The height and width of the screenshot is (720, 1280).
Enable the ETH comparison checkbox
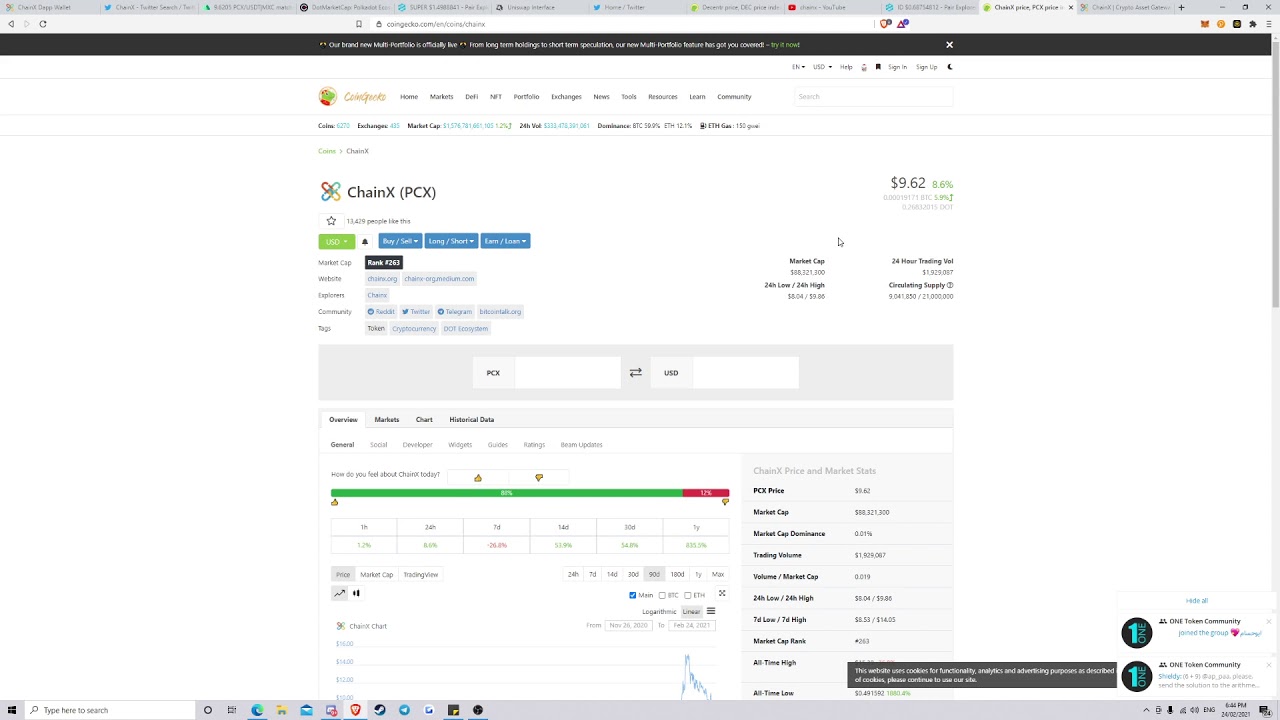[x=688, y=595]
